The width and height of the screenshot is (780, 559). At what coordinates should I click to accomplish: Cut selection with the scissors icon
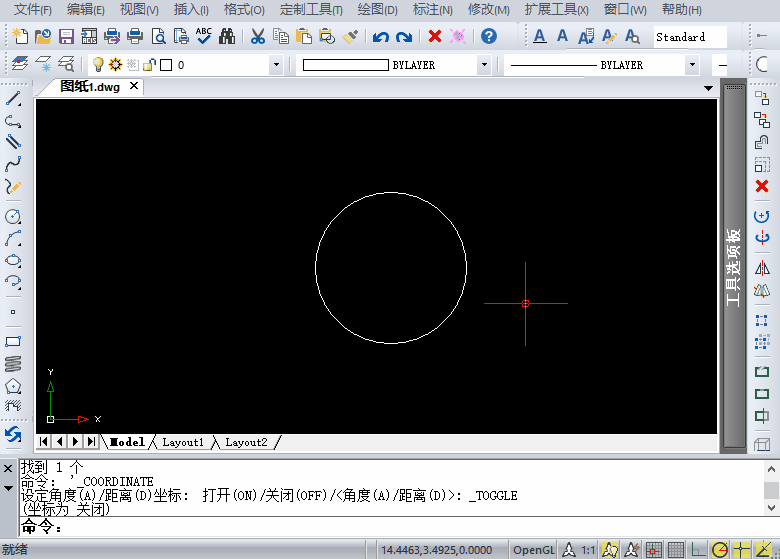point(258,36)
